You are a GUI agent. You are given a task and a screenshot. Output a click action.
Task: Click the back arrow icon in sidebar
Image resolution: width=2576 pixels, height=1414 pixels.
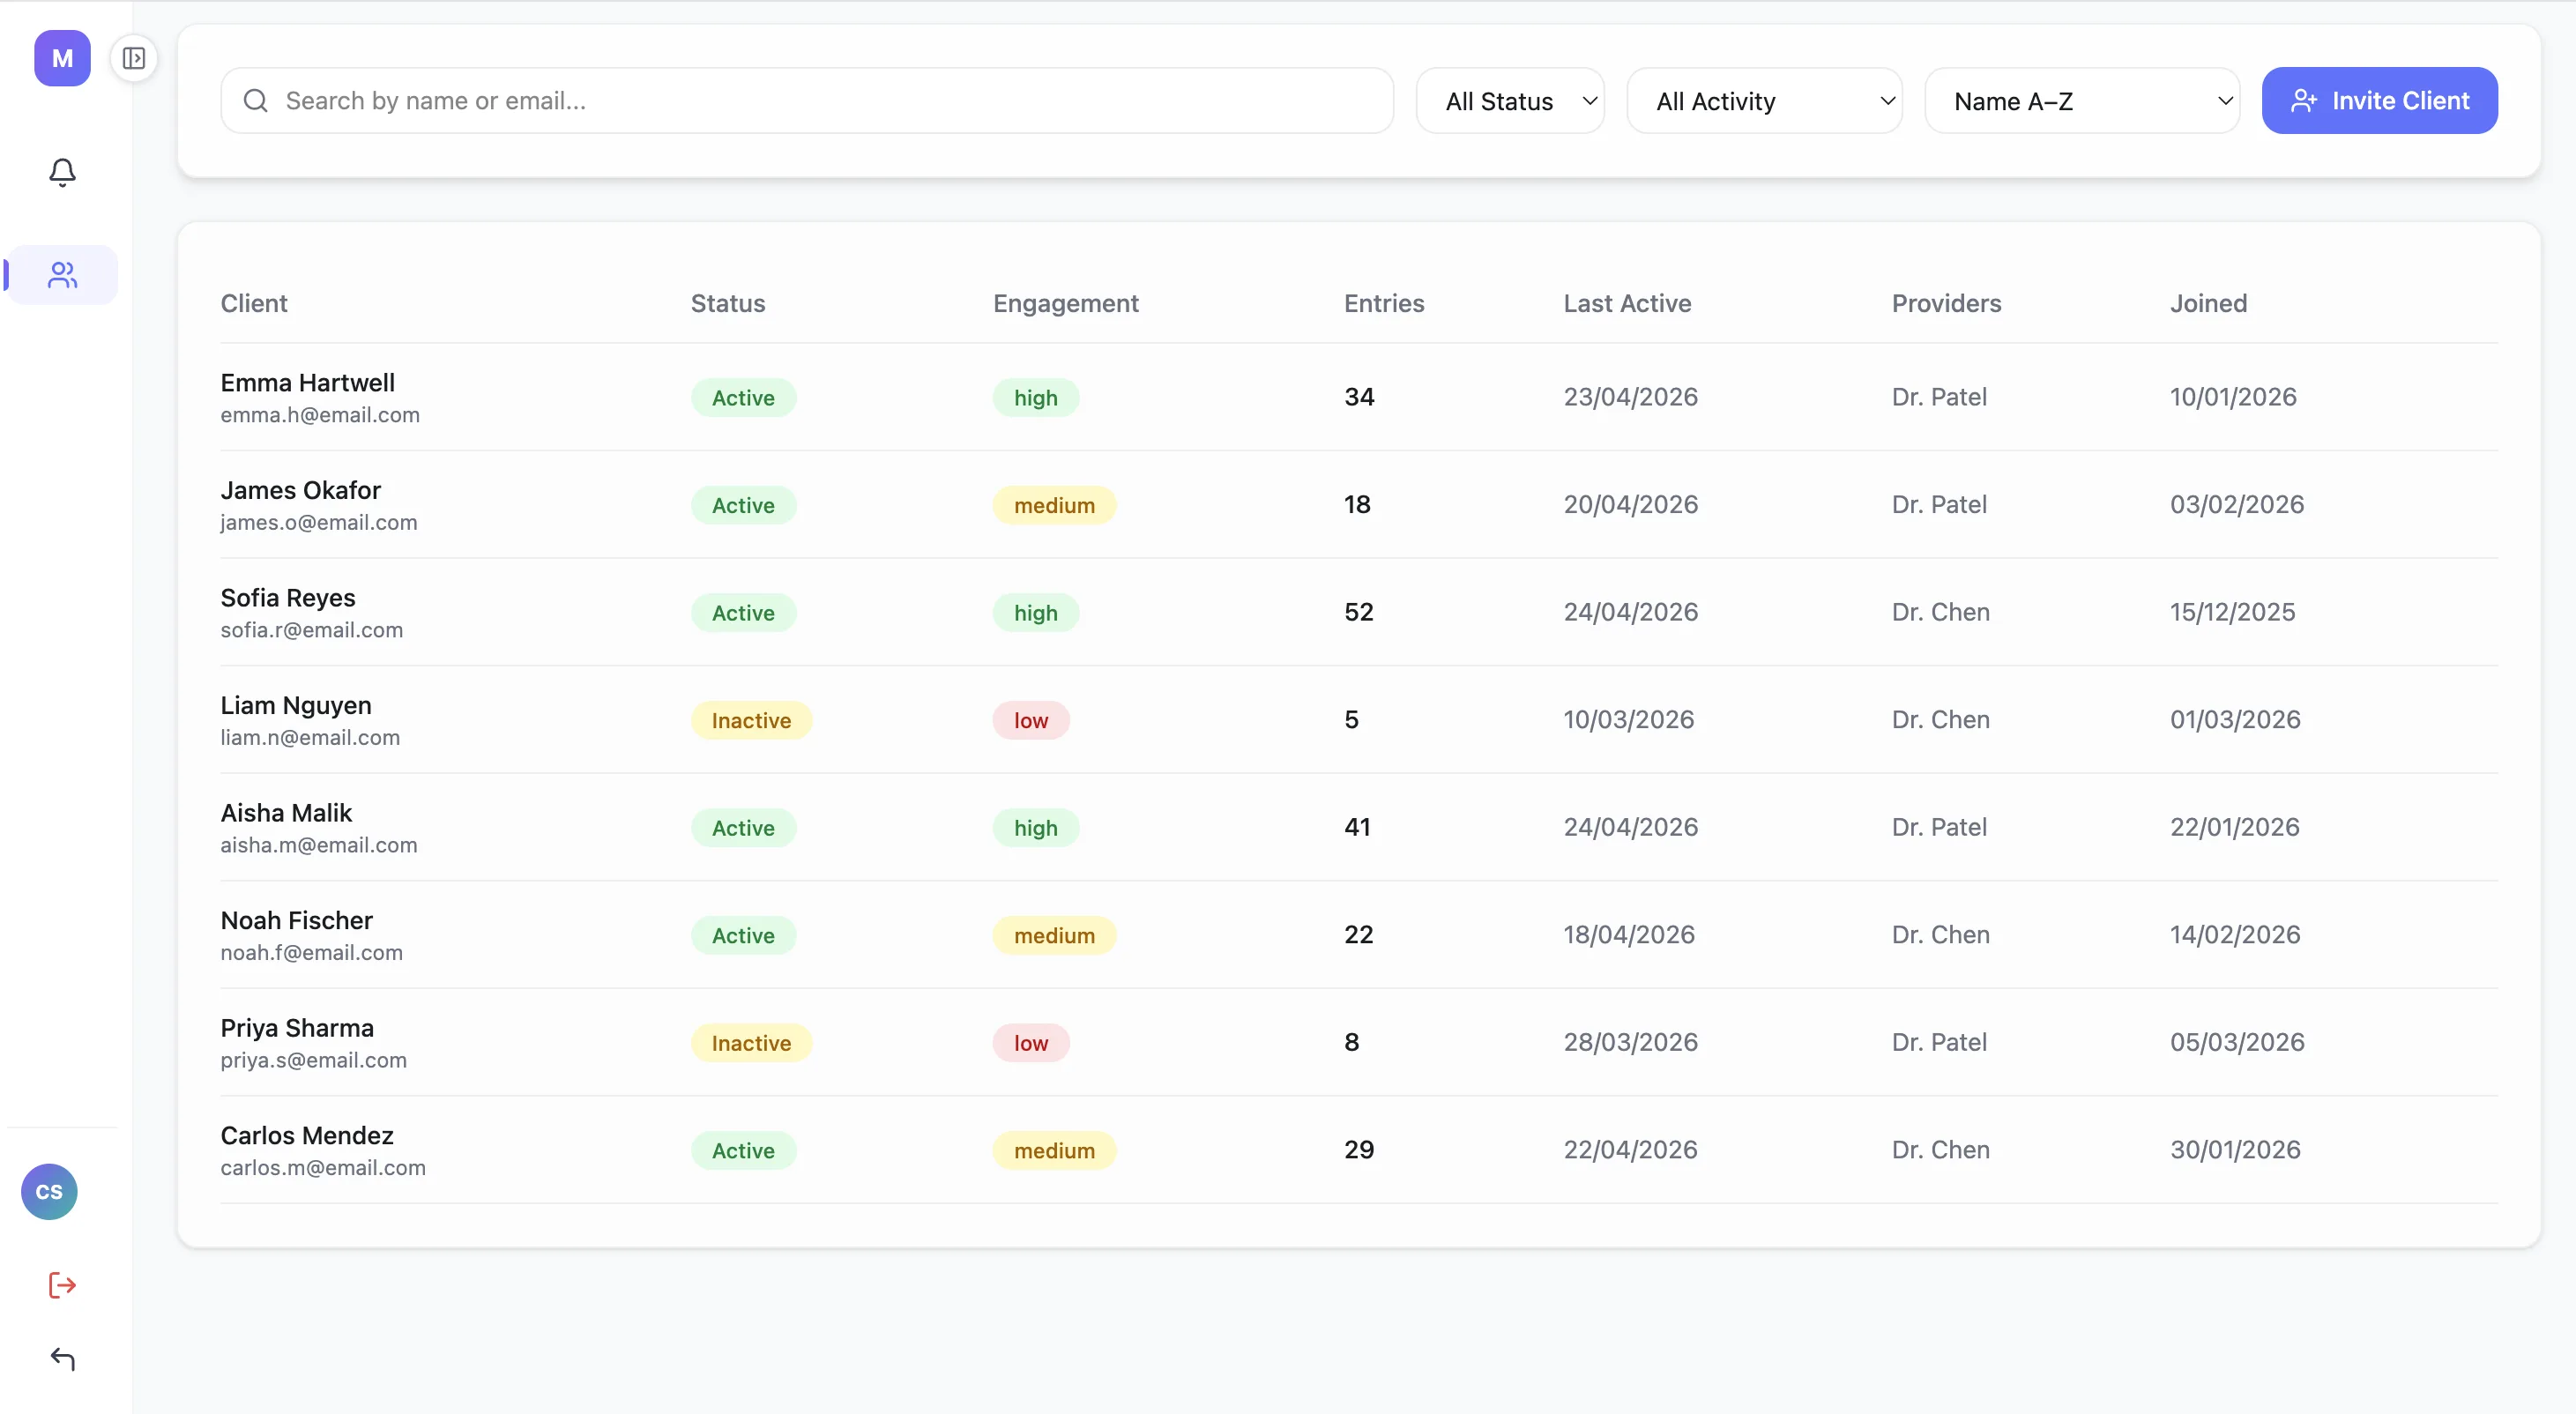point(62,1358)
